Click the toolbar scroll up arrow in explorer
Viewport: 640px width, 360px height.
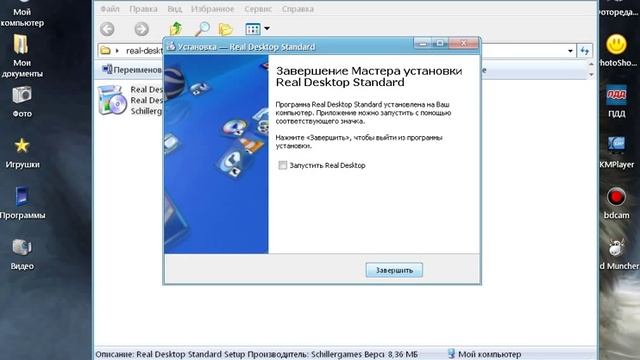(591, 64)
